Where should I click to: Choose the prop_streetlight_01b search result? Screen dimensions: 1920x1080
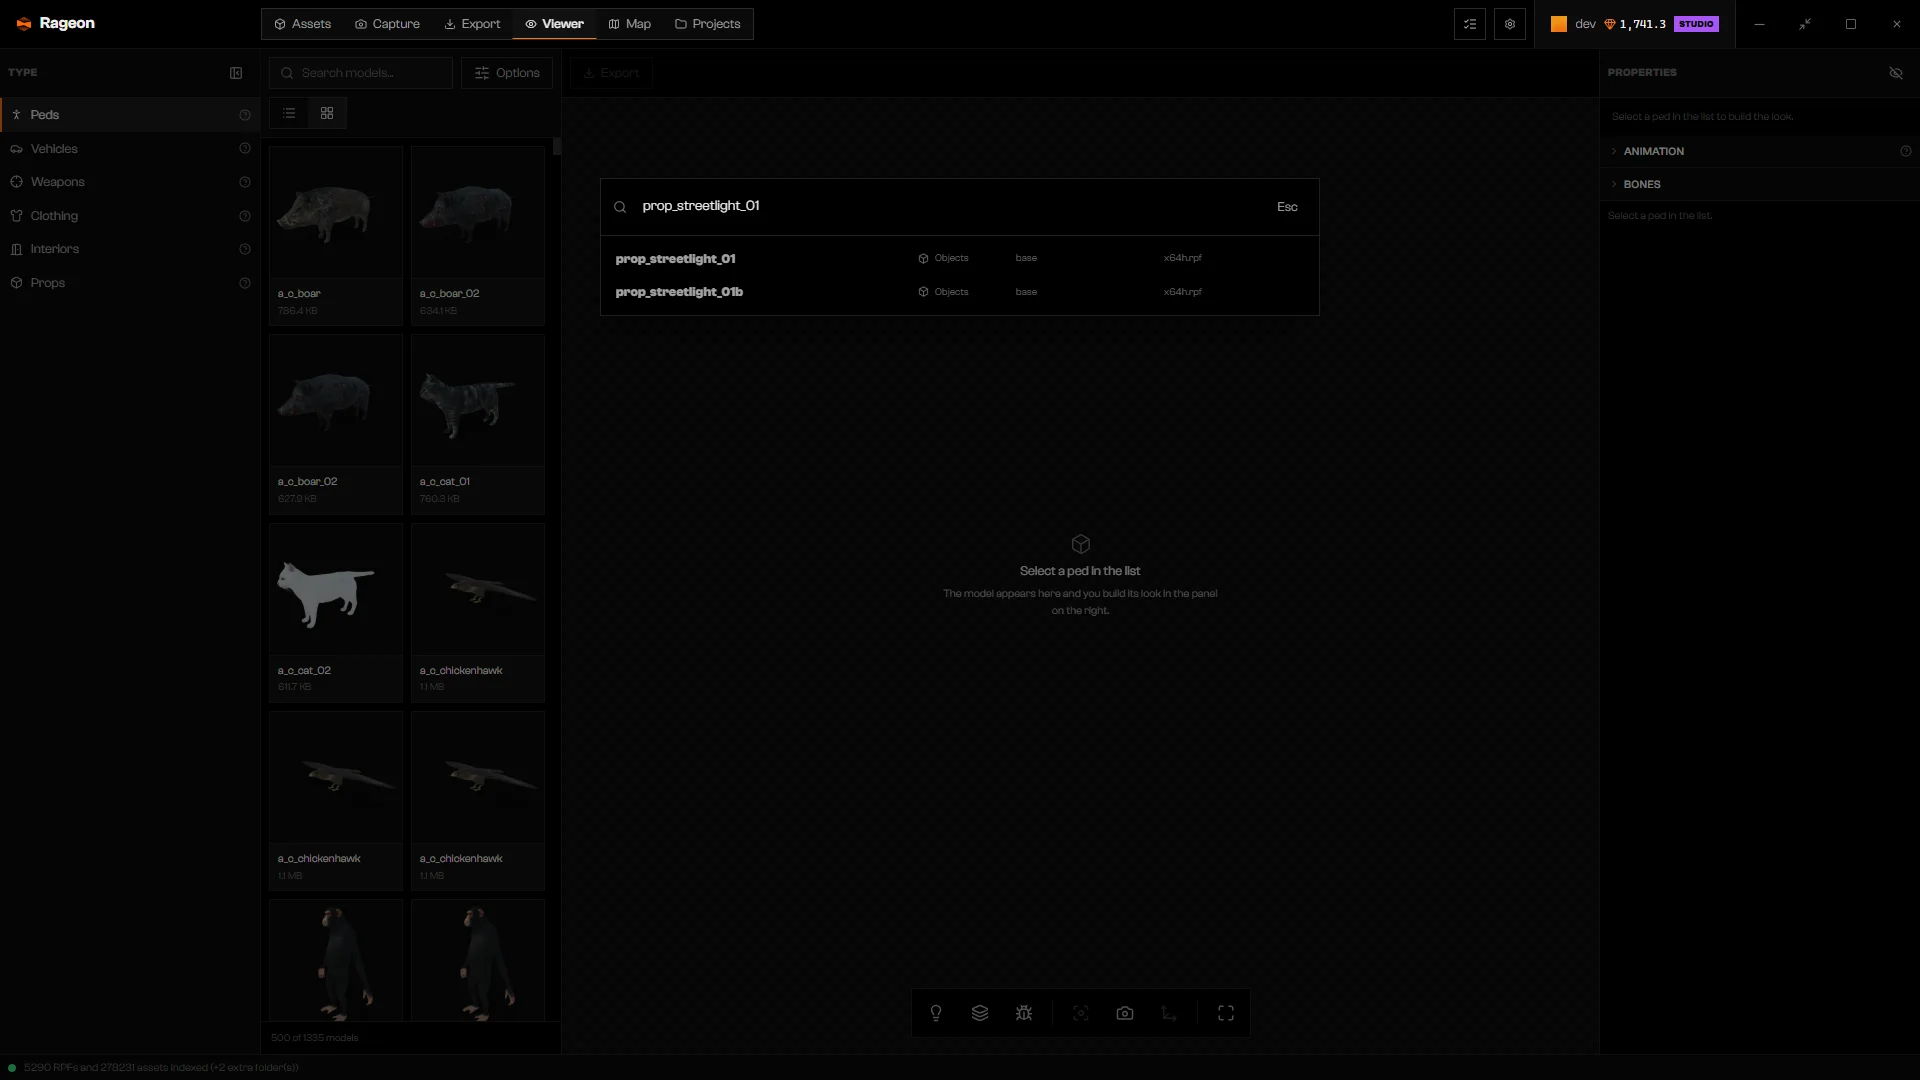959,292
